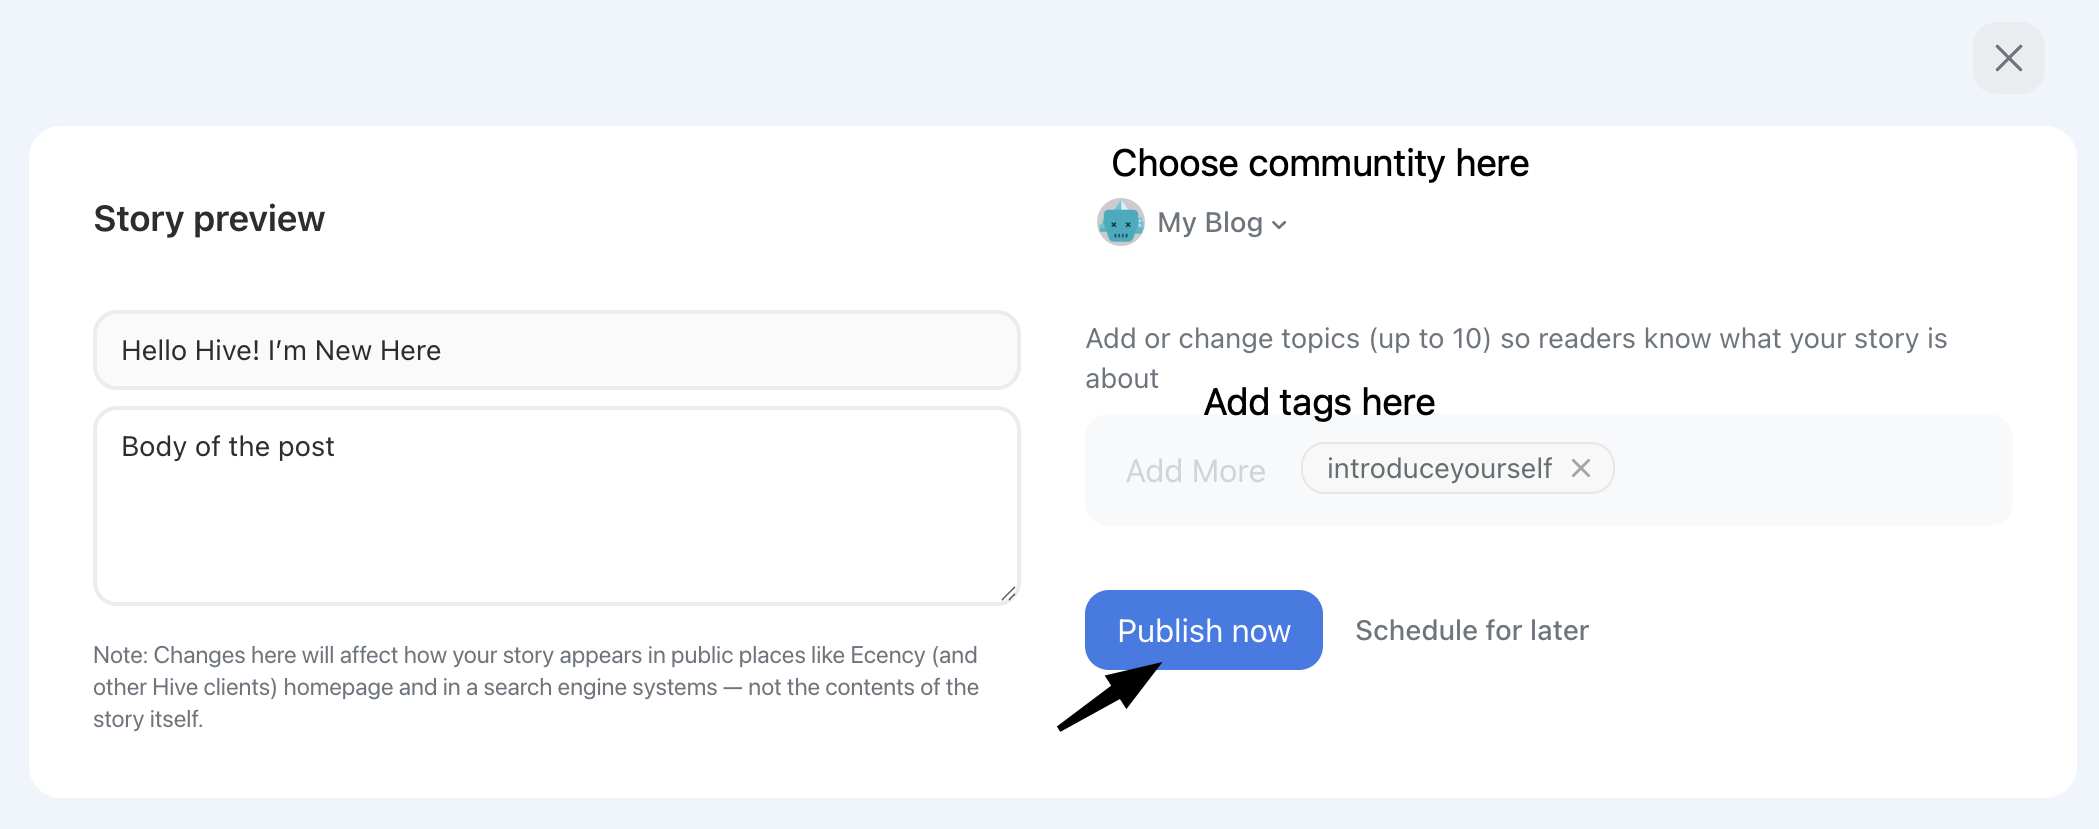Remove the introduceyourself tag with its X
This screenshot has height=829, width=2099.
(1581, 468)
